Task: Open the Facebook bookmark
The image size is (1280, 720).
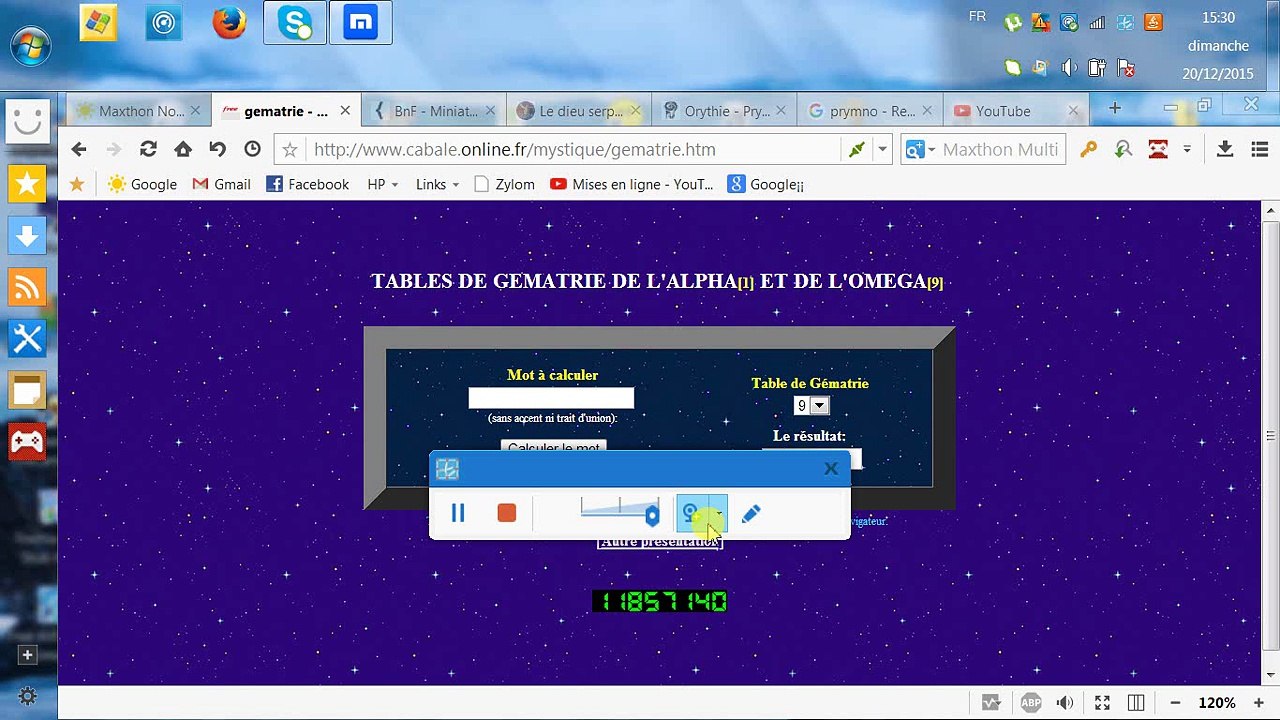Action: coord(307,184)
